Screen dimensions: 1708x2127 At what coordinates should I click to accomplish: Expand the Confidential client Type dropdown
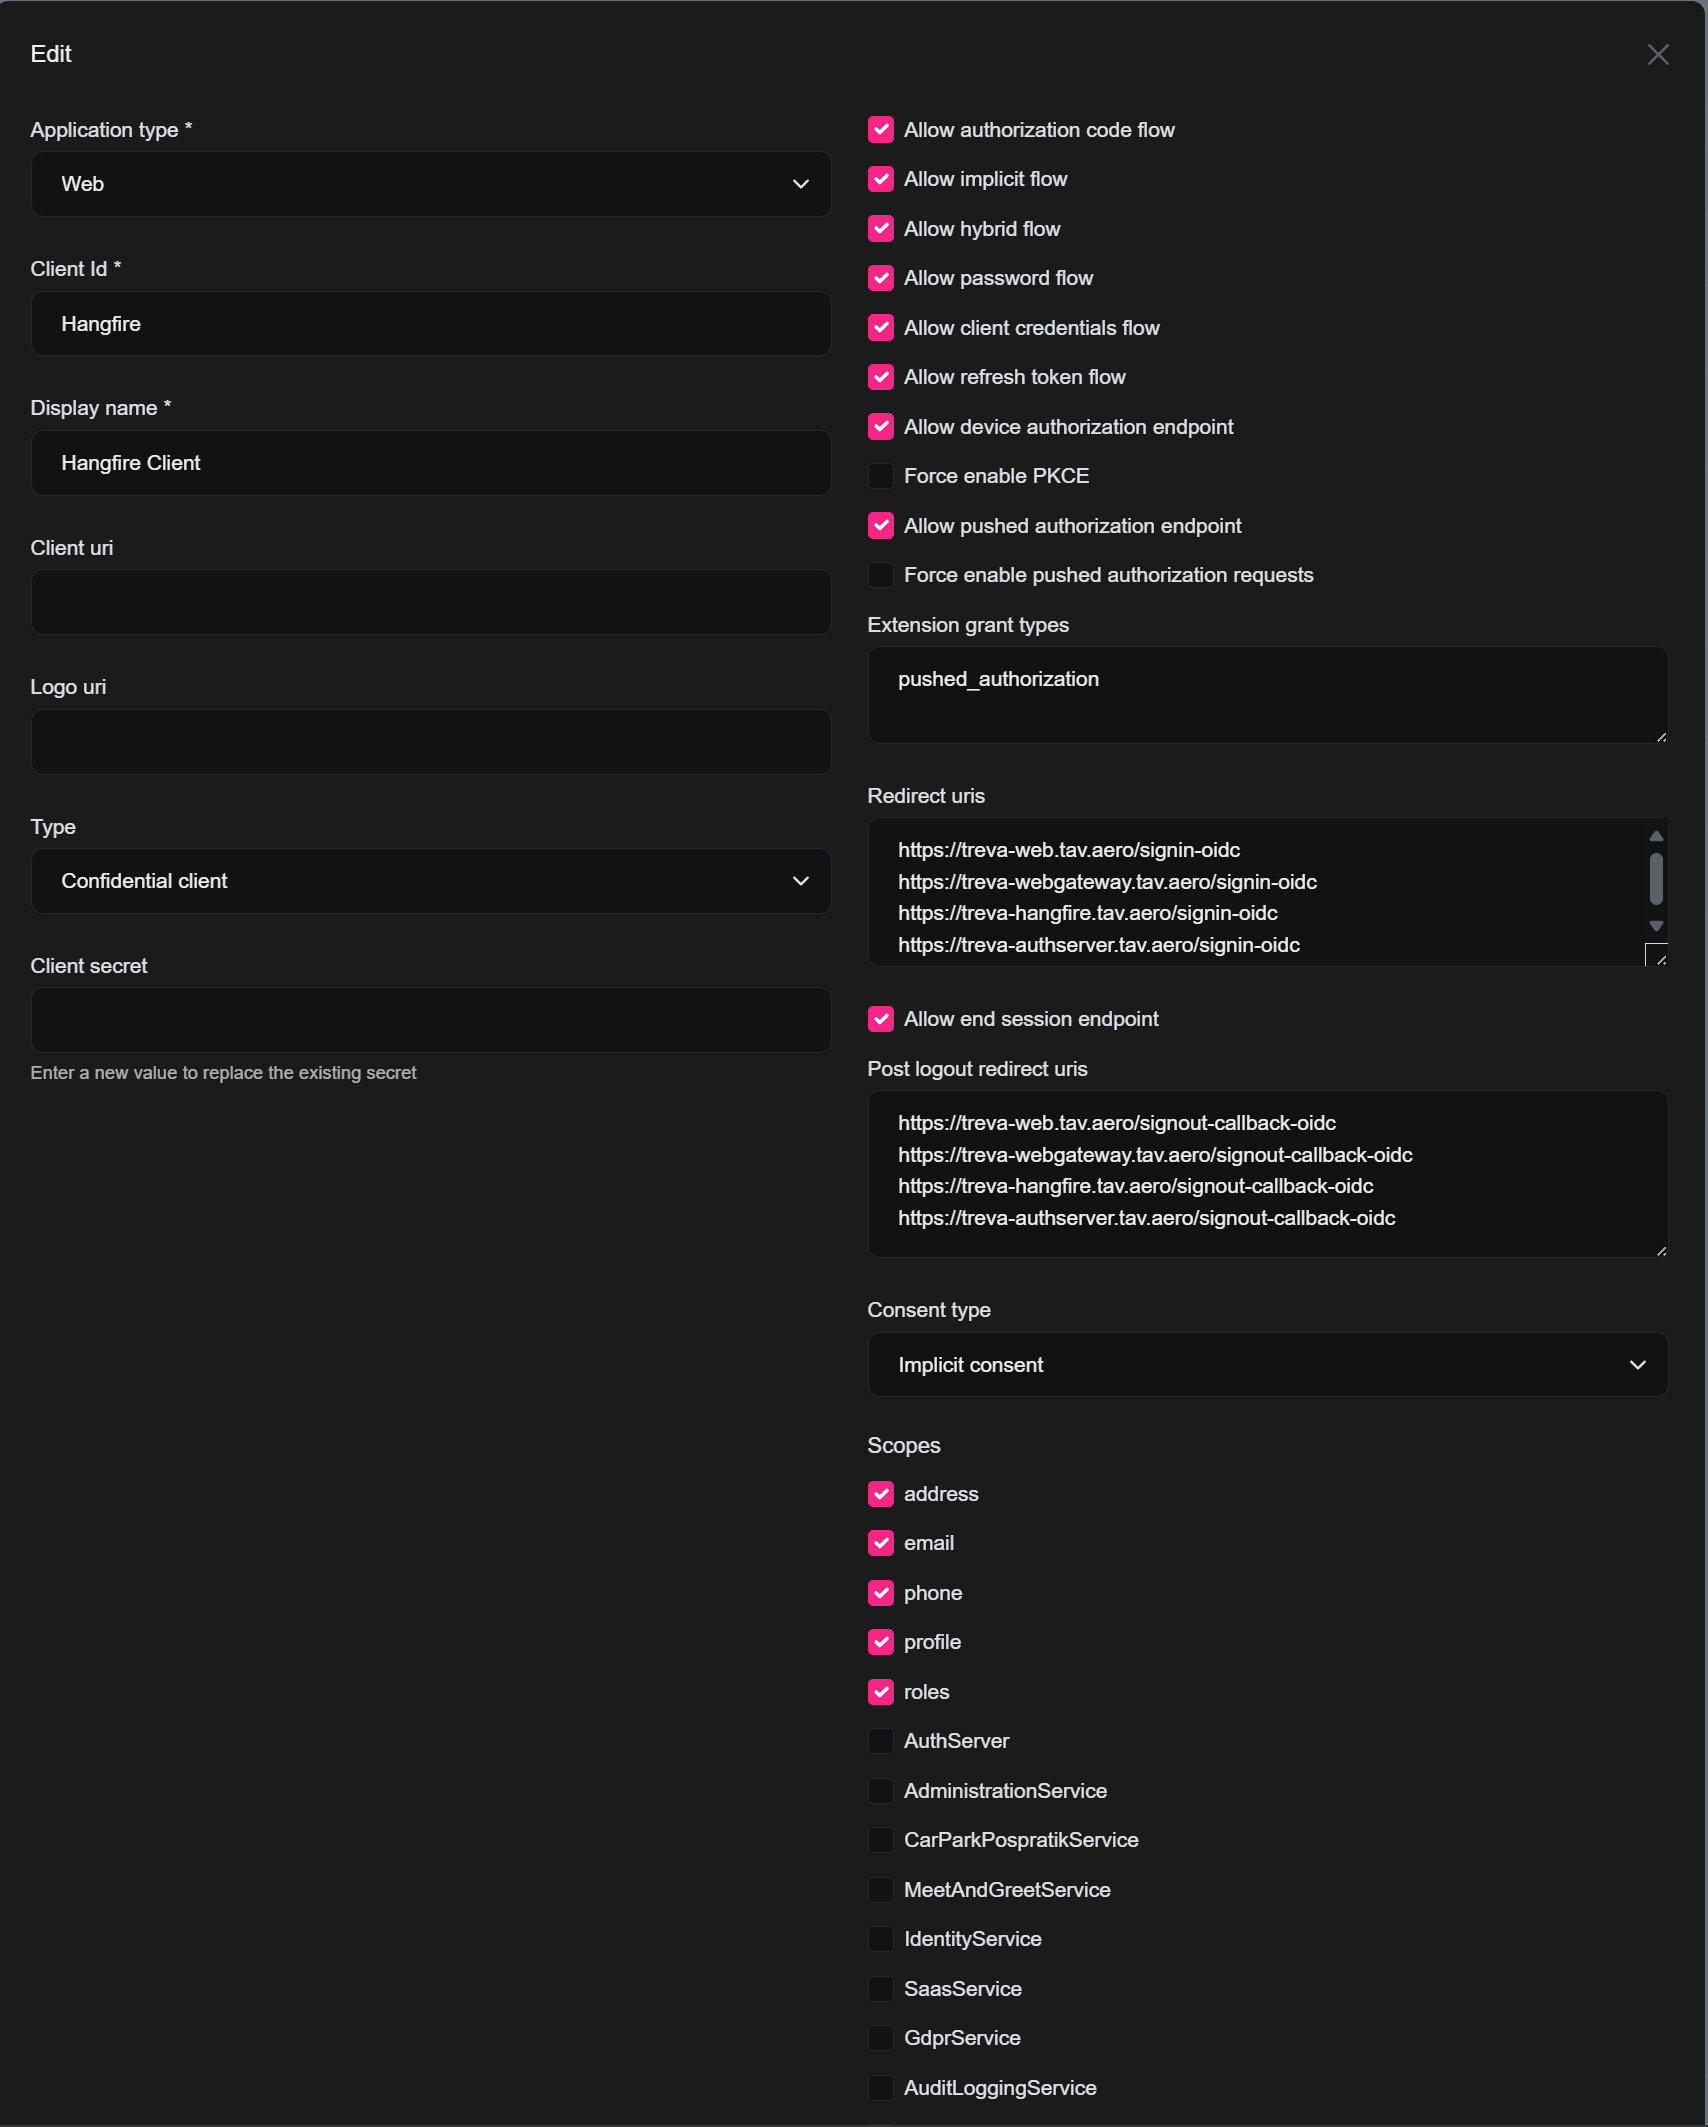tap(430, 881)
